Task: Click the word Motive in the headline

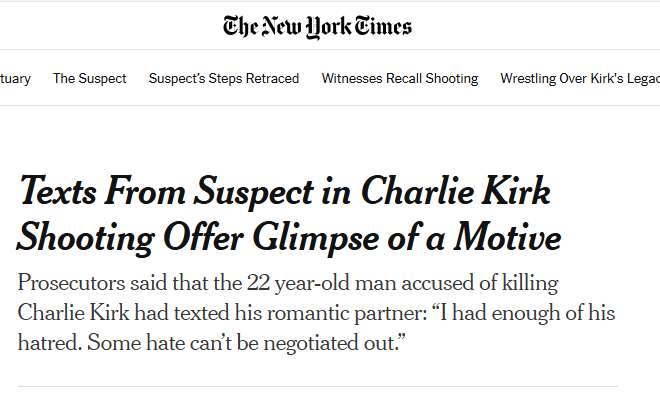Action: 508,238
